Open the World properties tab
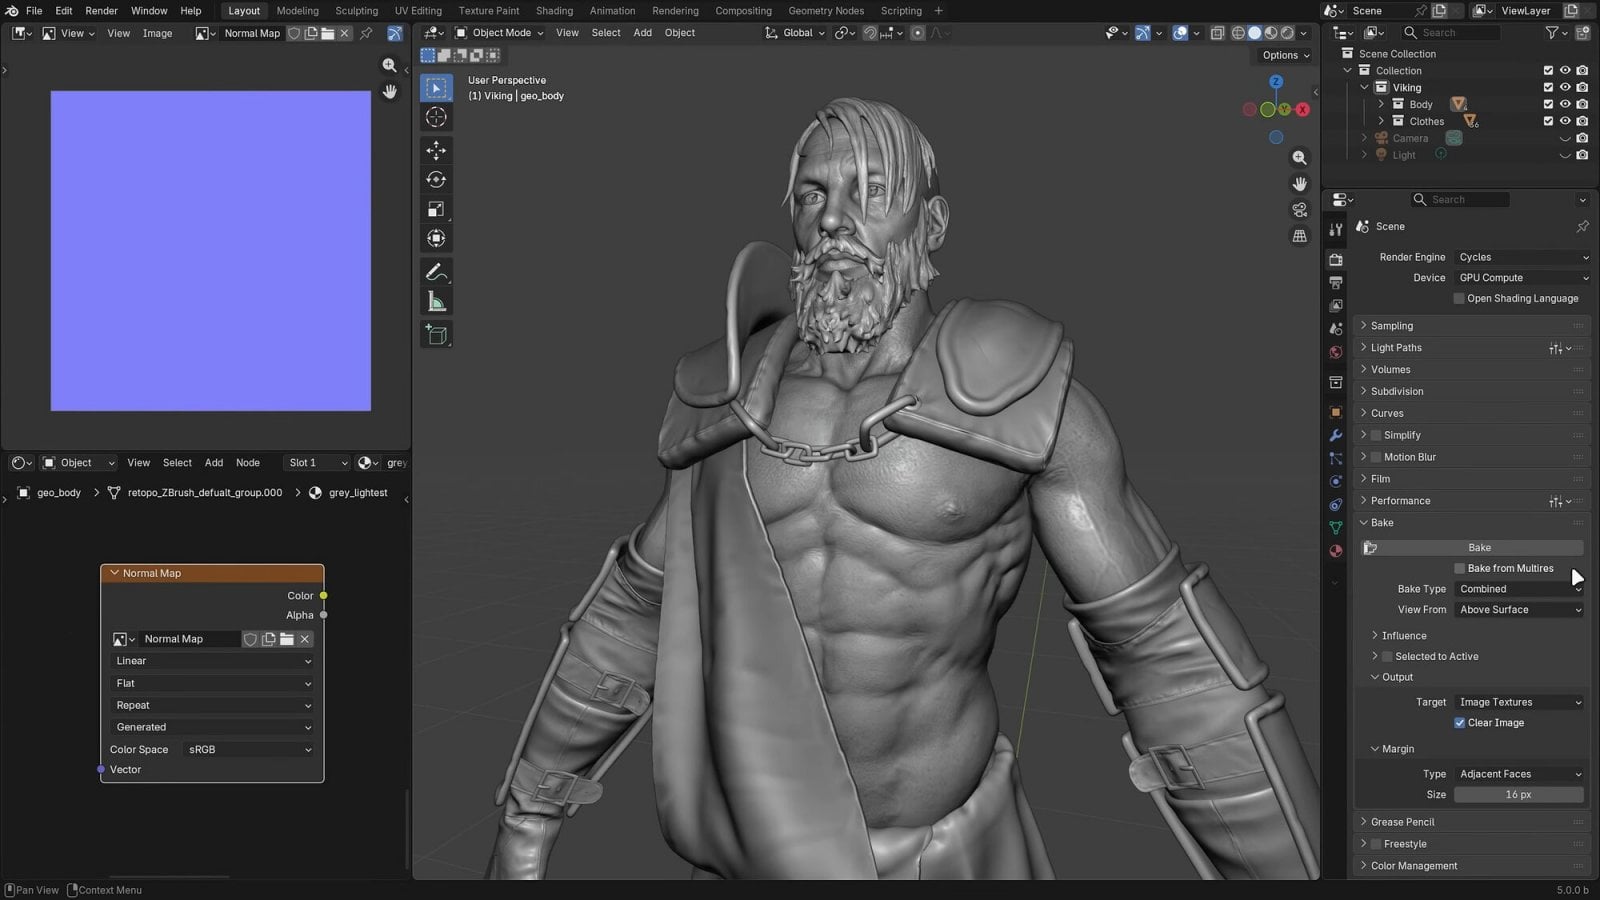This screenshot has width=1600, height=900. (1335, 352)
